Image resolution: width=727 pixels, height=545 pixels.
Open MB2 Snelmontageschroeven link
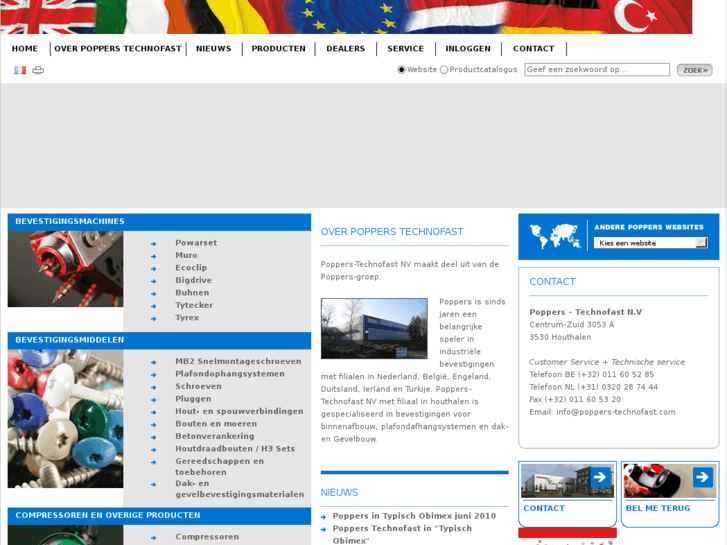[238, 361]
